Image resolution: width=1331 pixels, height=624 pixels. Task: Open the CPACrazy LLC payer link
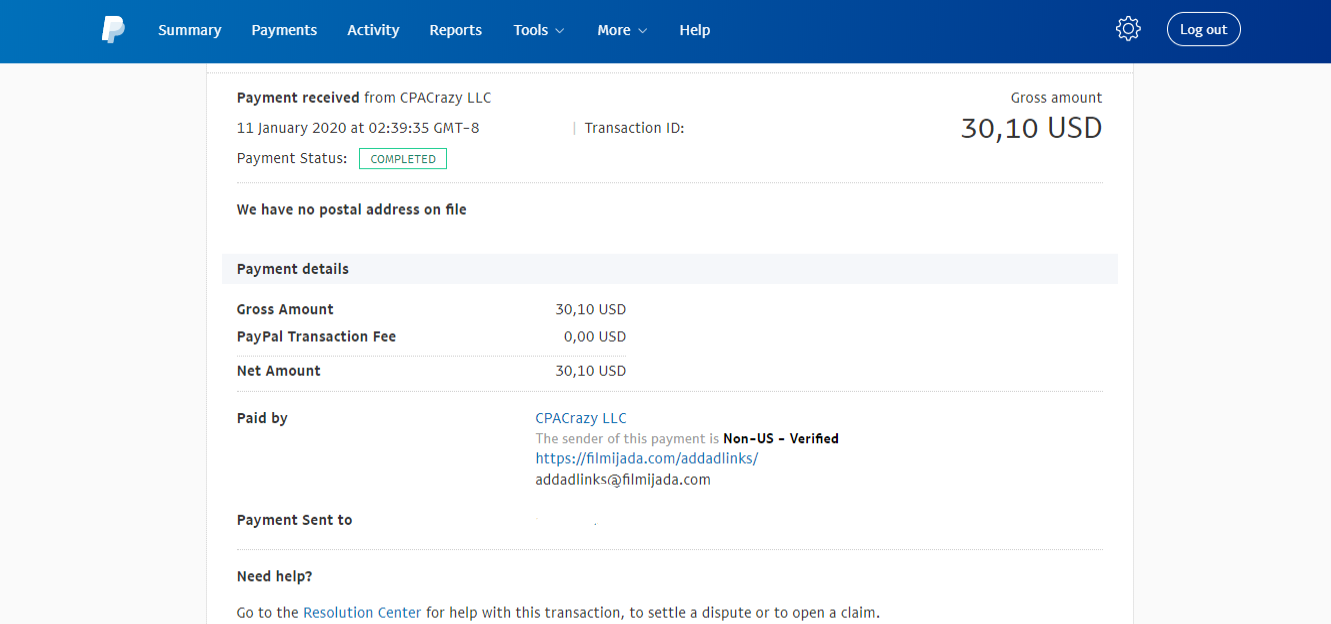581,418
